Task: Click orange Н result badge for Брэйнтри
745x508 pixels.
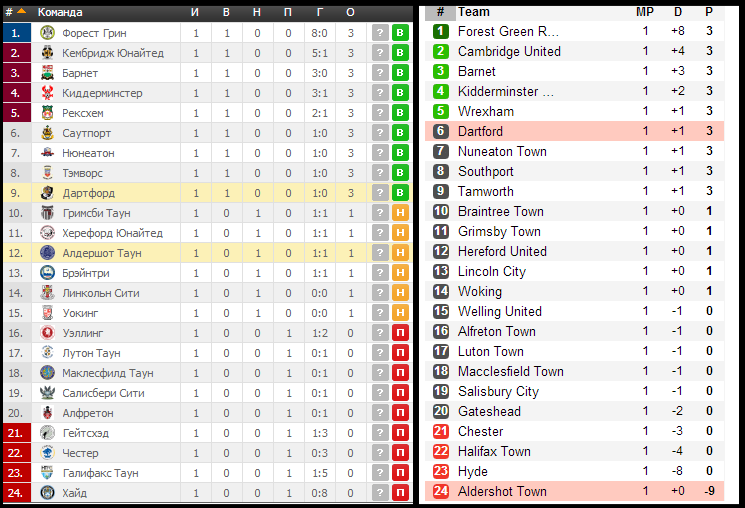Action: pos(400,272)
